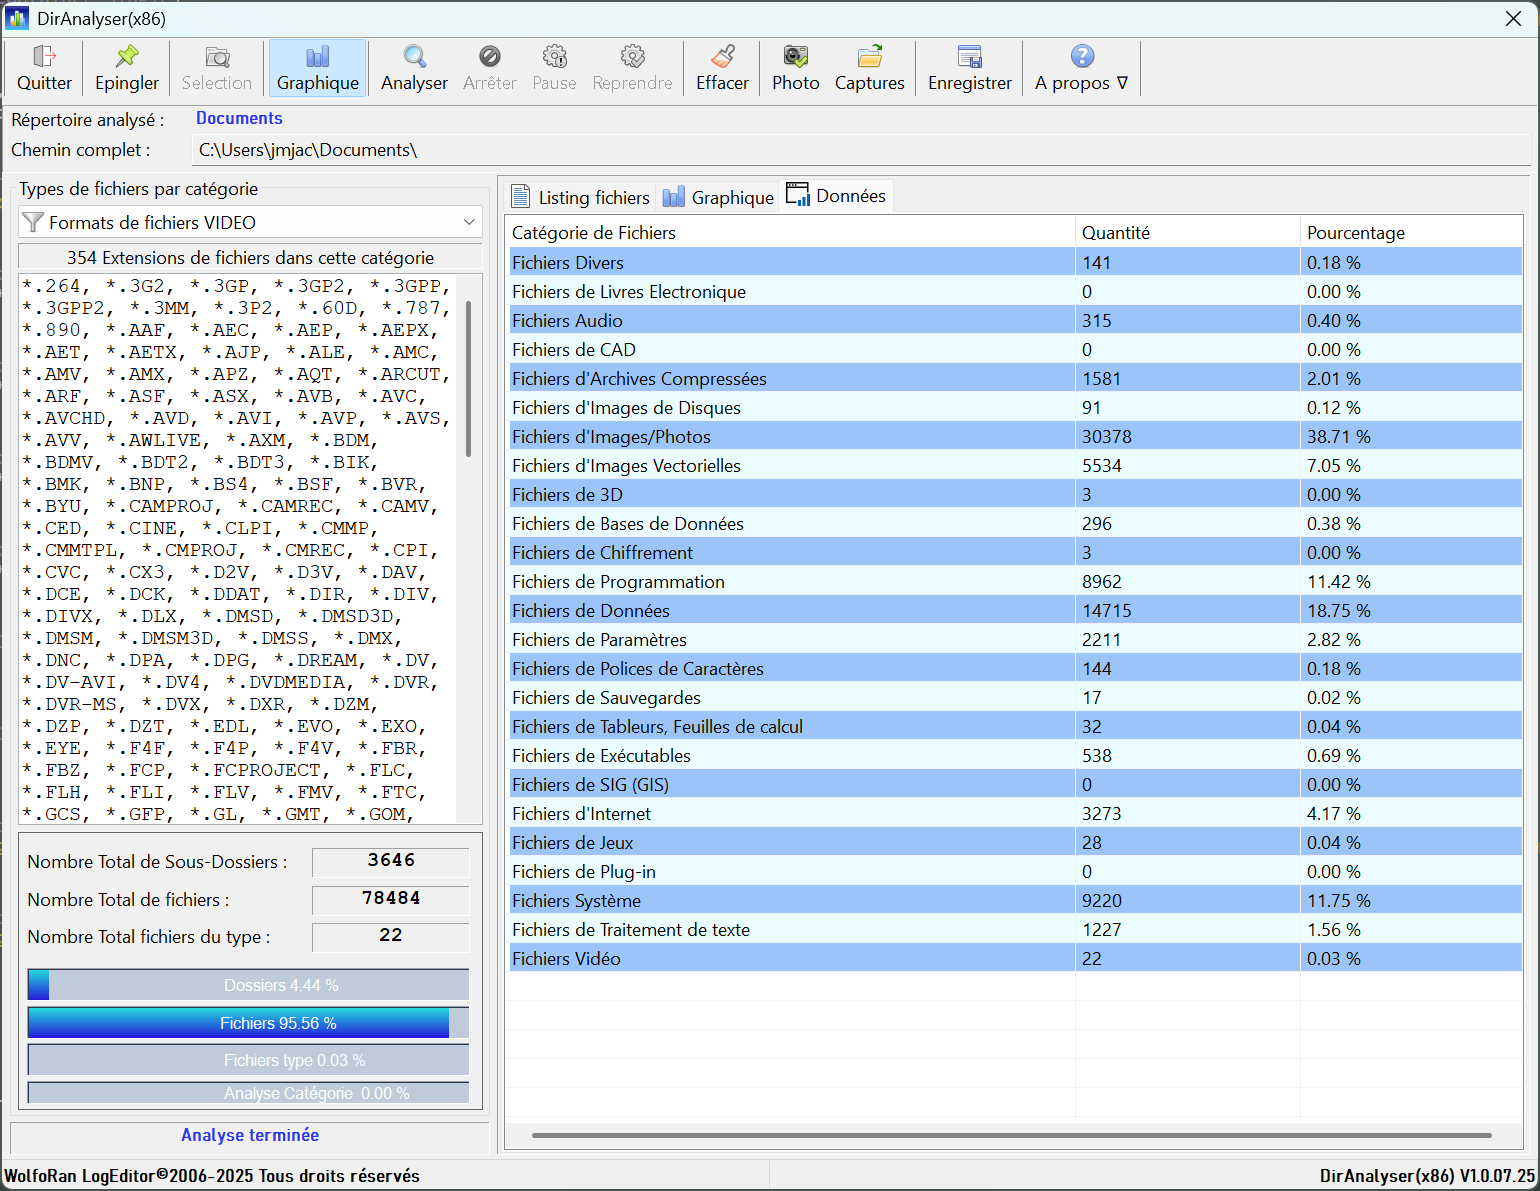Select the Fichiers d'Images/Photos row

pos(611,437)
